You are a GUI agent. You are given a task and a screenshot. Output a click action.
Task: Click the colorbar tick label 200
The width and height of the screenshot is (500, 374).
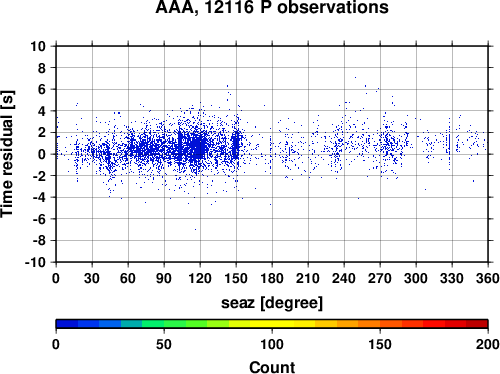point(488,344)
